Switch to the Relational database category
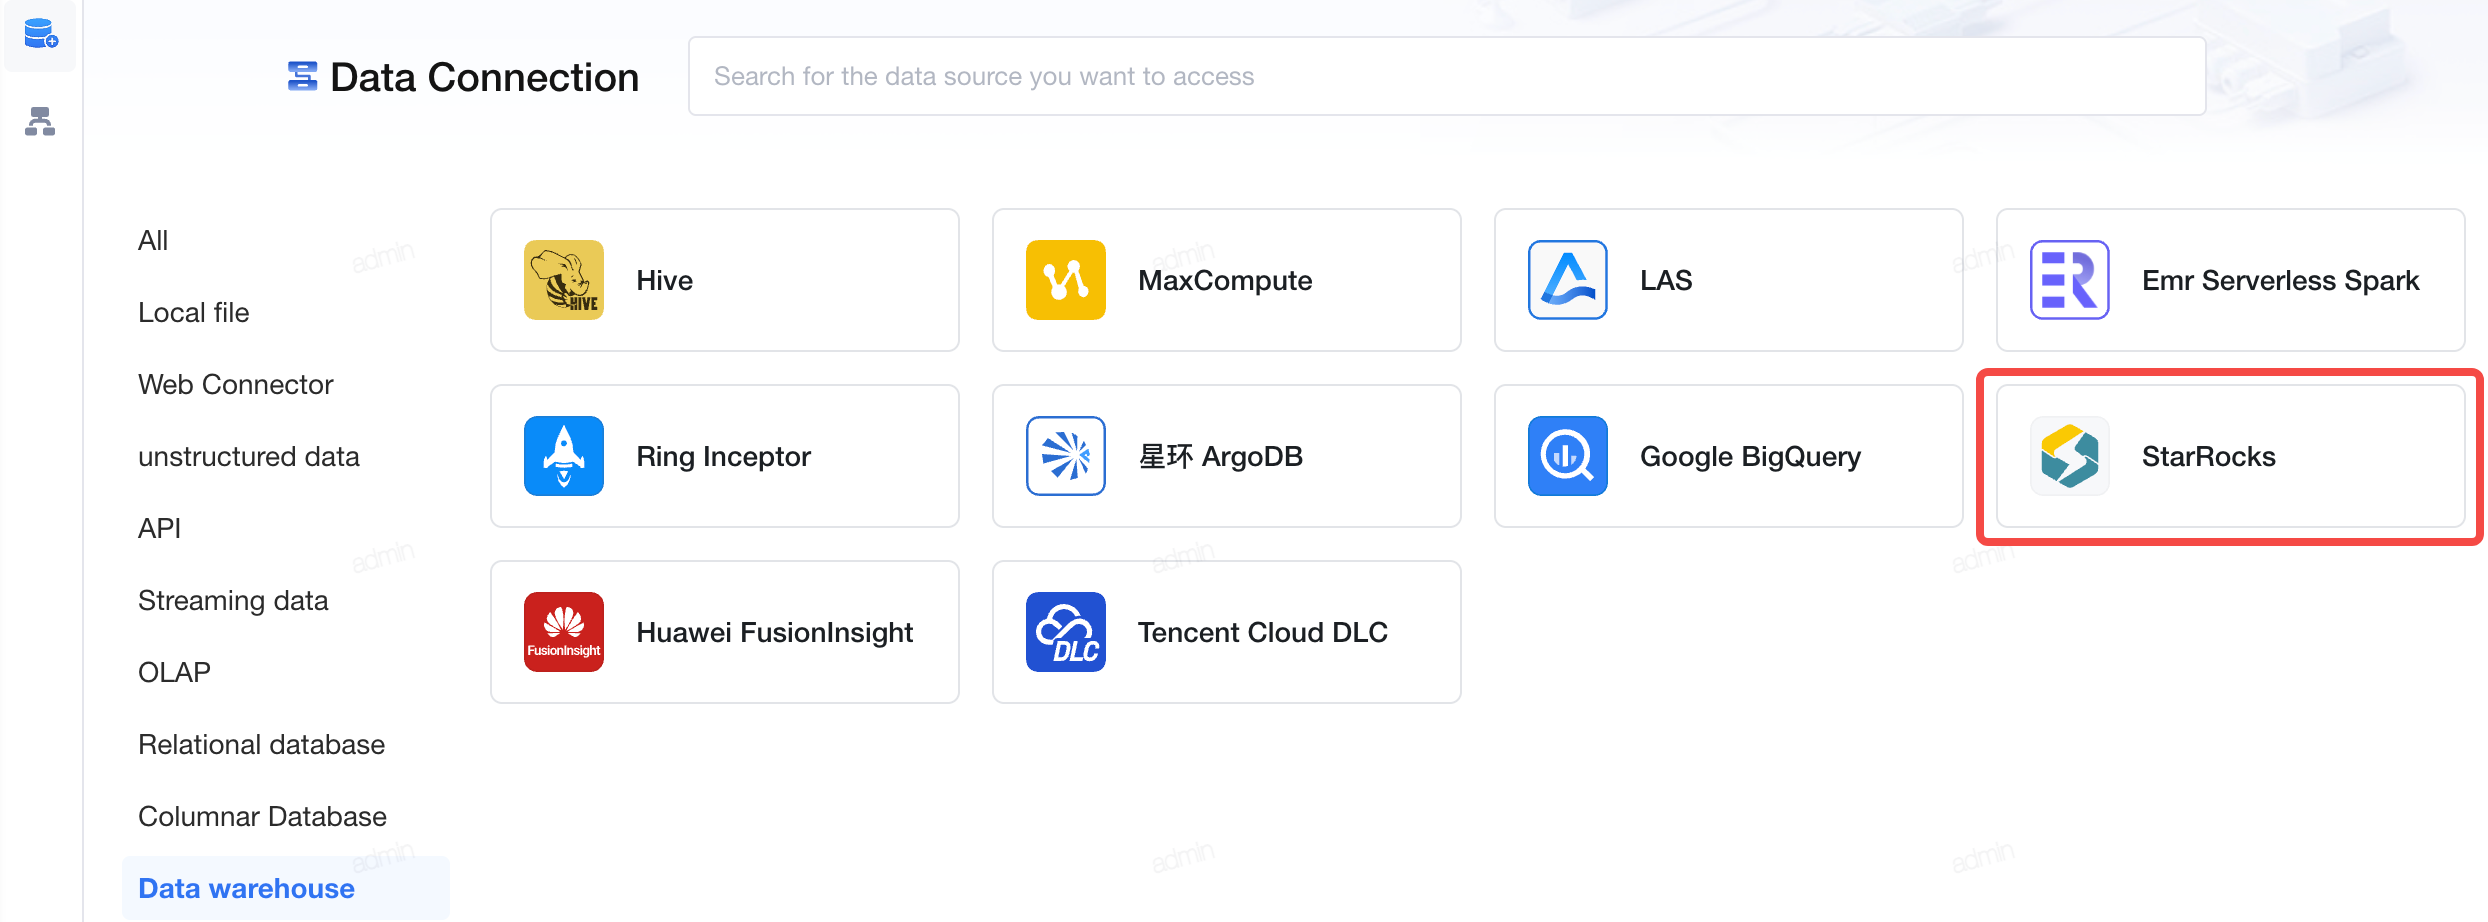Image resolution: width=2488 pixels, height=922 pixels. [261, 744]
